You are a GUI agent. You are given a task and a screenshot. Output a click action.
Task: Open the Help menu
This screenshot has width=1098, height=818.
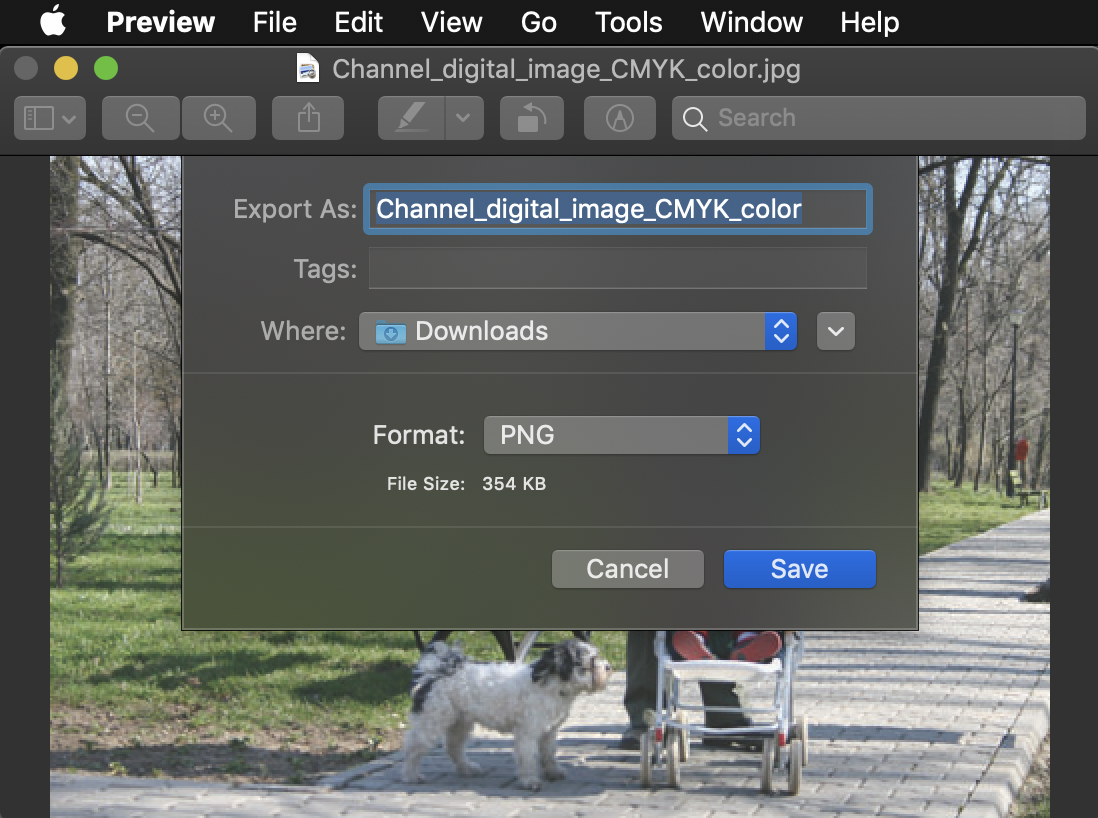pyautogui.click(x=870, y=22)
